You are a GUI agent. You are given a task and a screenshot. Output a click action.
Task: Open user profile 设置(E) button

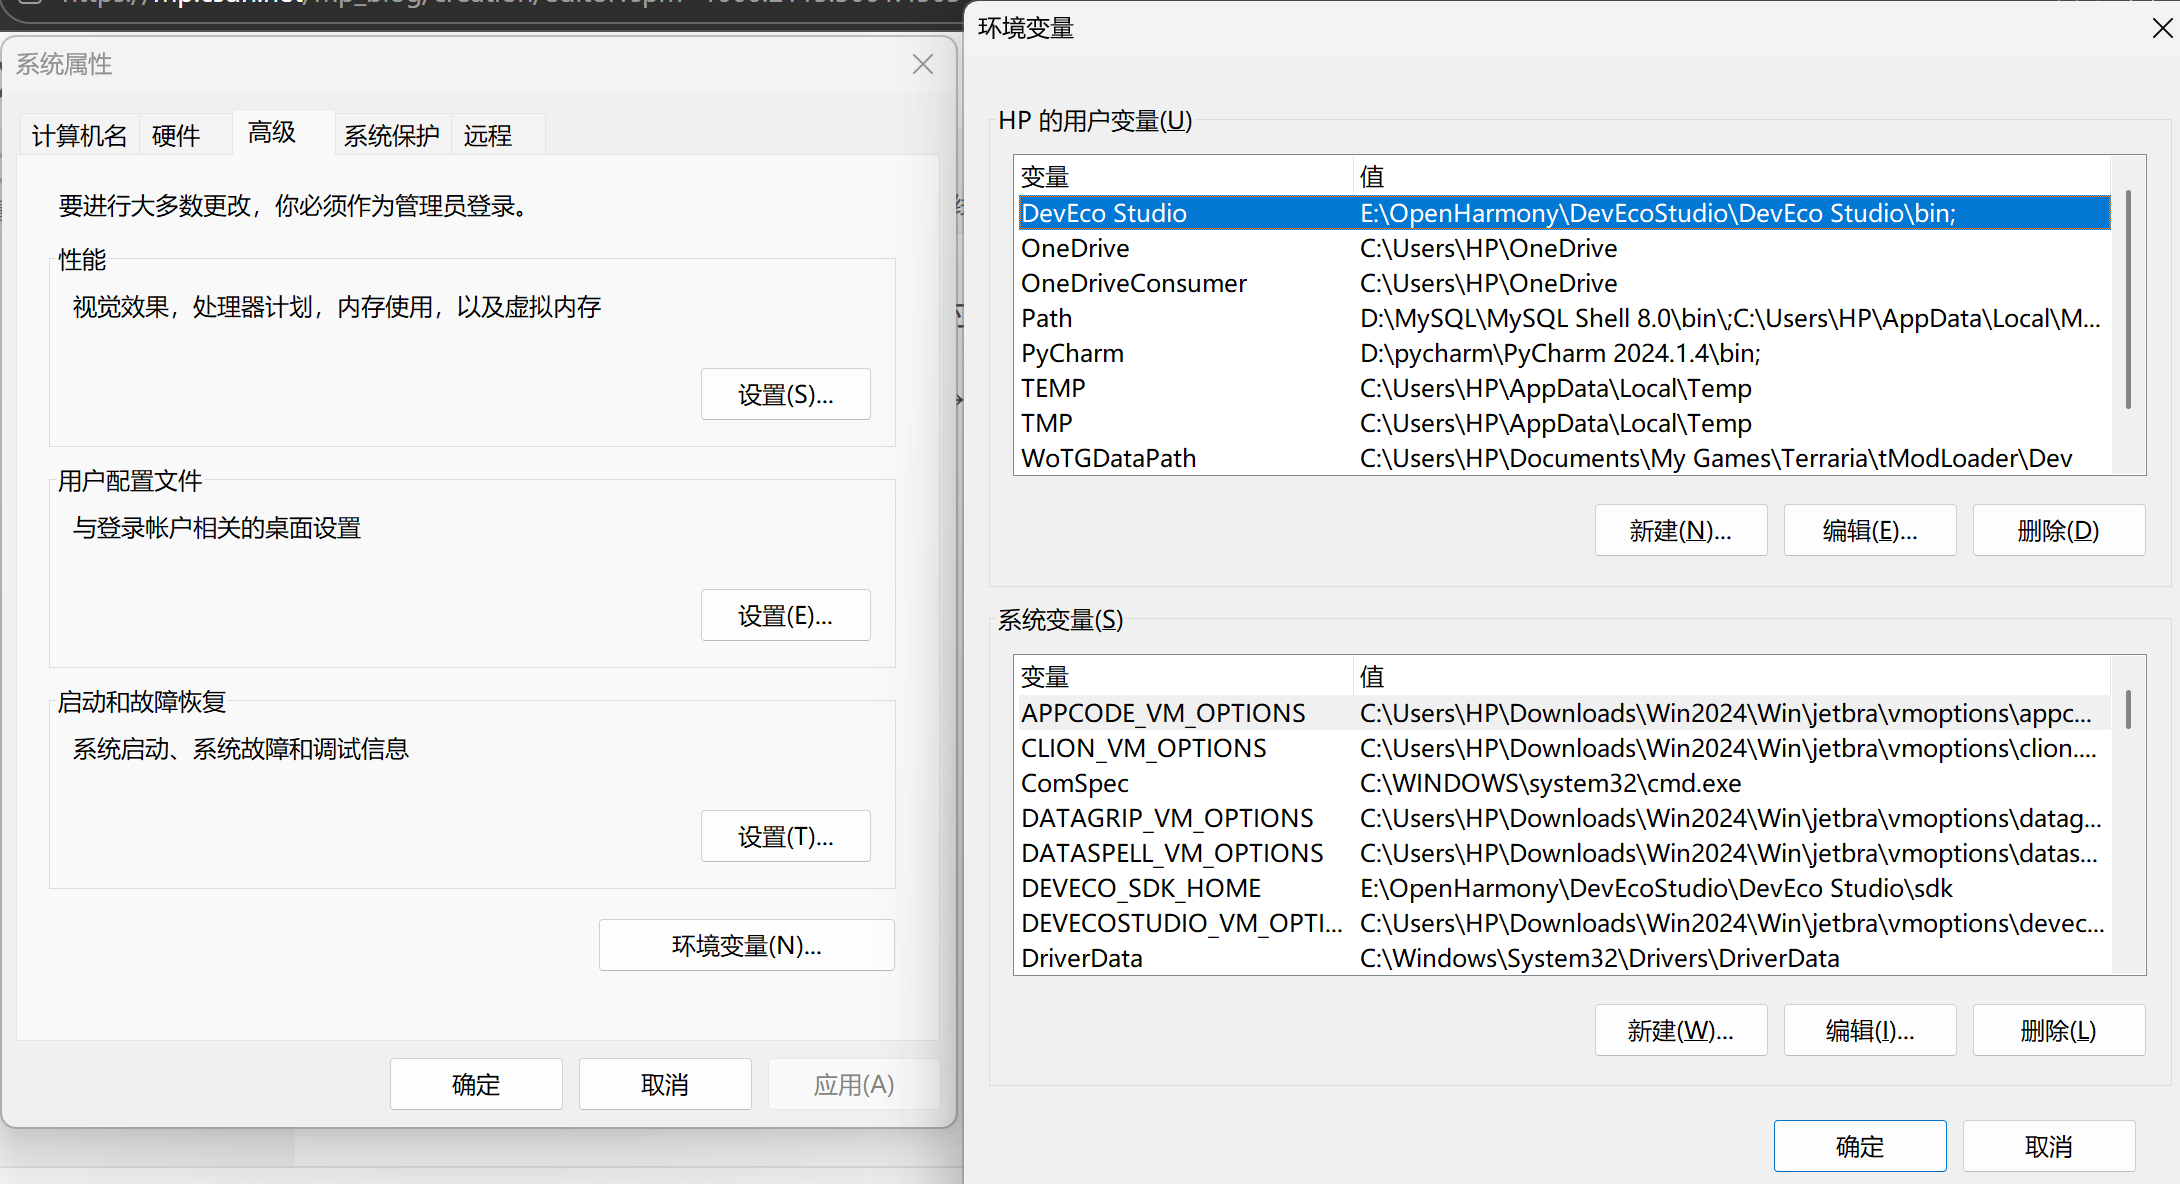(785, 616)
